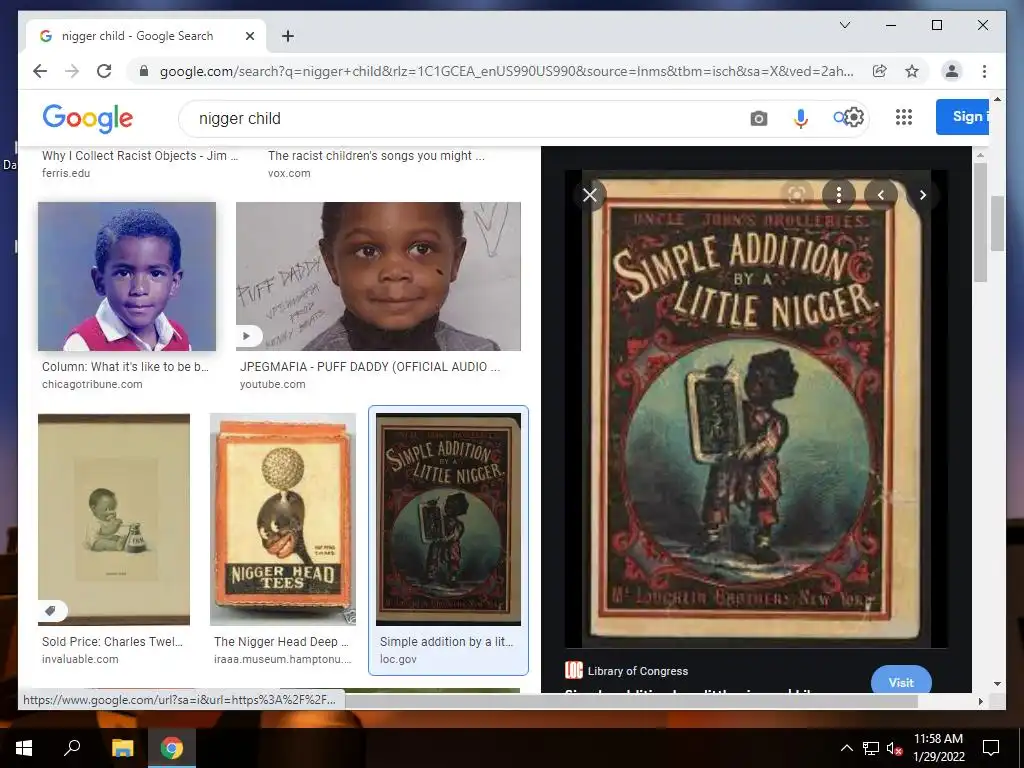The height and width of the screenshot is (768, 1024).
Task: Visit the source page via Visit button
Action: pyautogui.click(x=901, y=681)
